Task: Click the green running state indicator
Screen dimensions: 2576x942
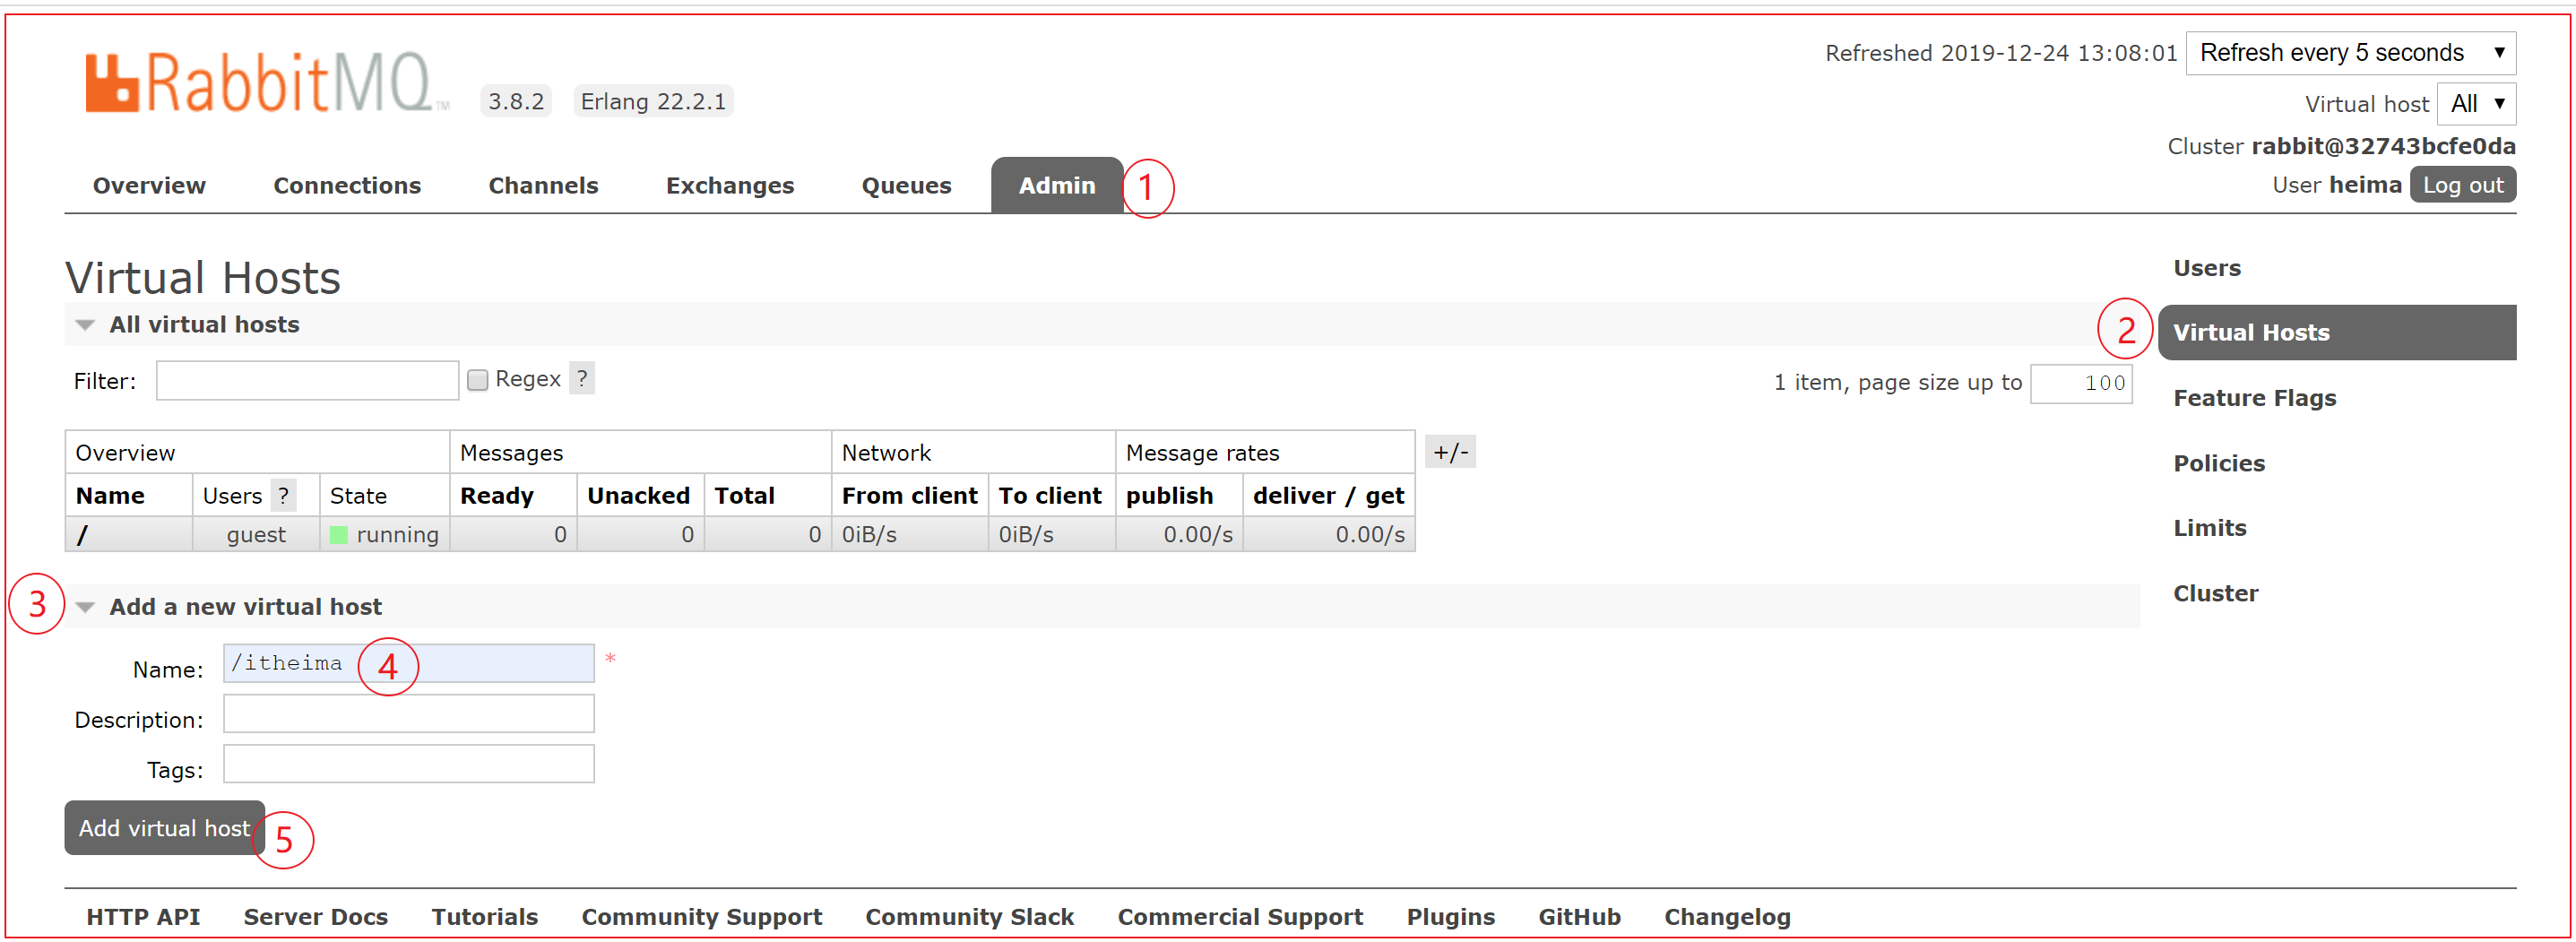Action: (339, 535)
